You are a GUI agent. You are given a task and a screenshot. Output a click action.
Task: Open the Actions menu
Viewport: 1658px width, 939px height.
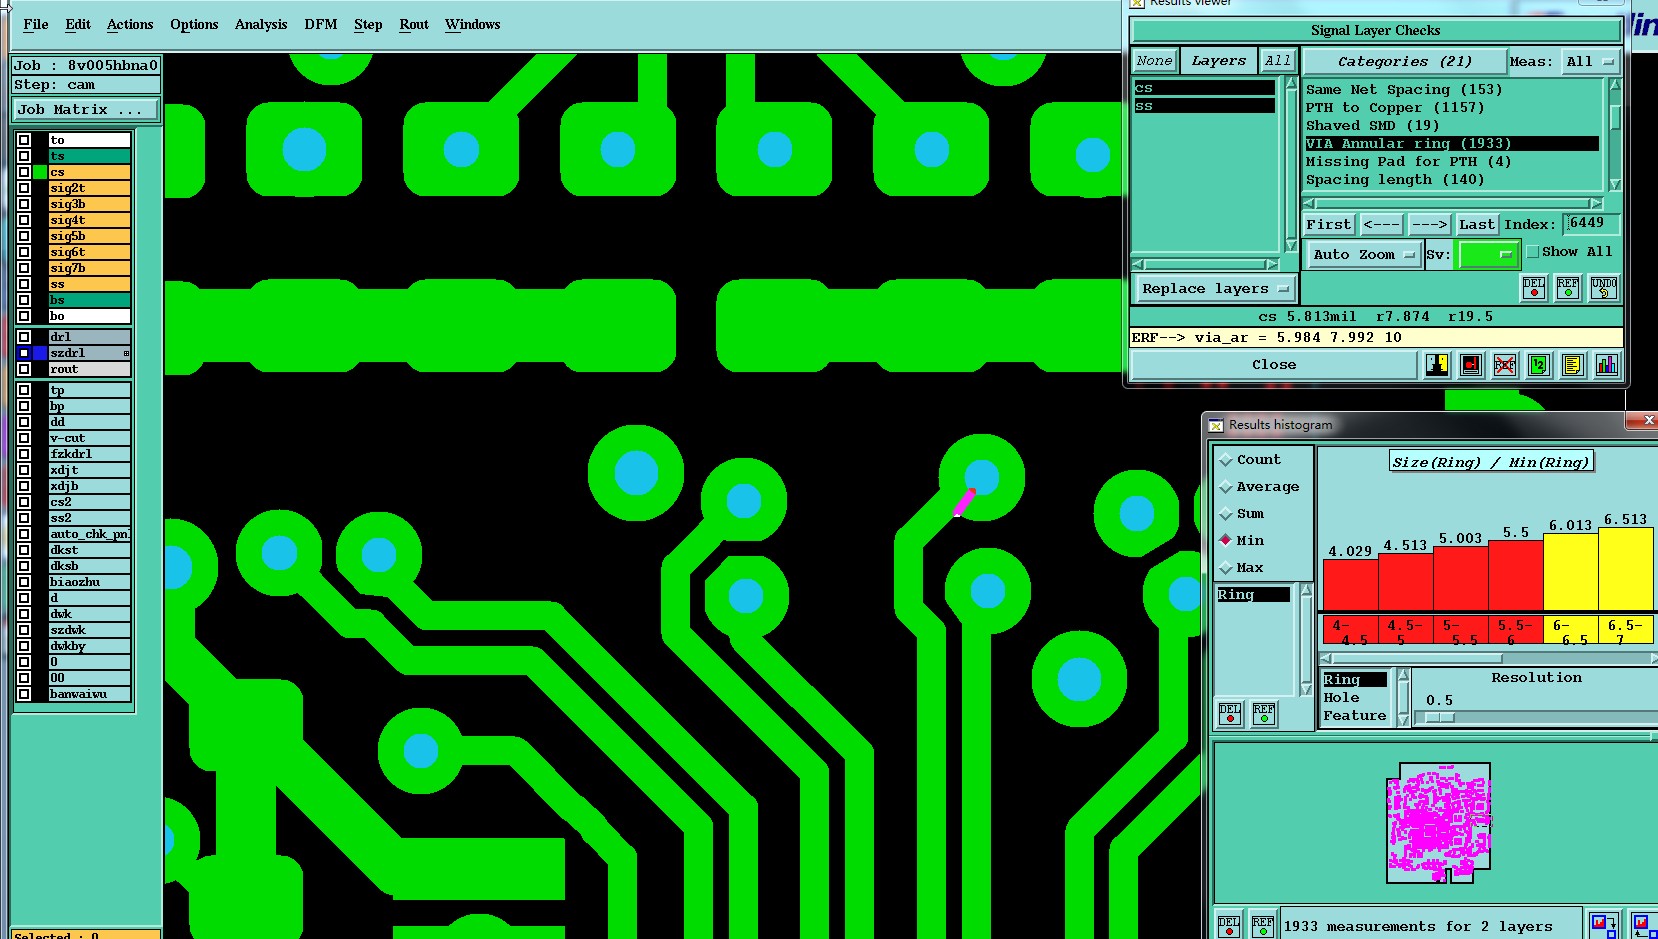(130, 24)
